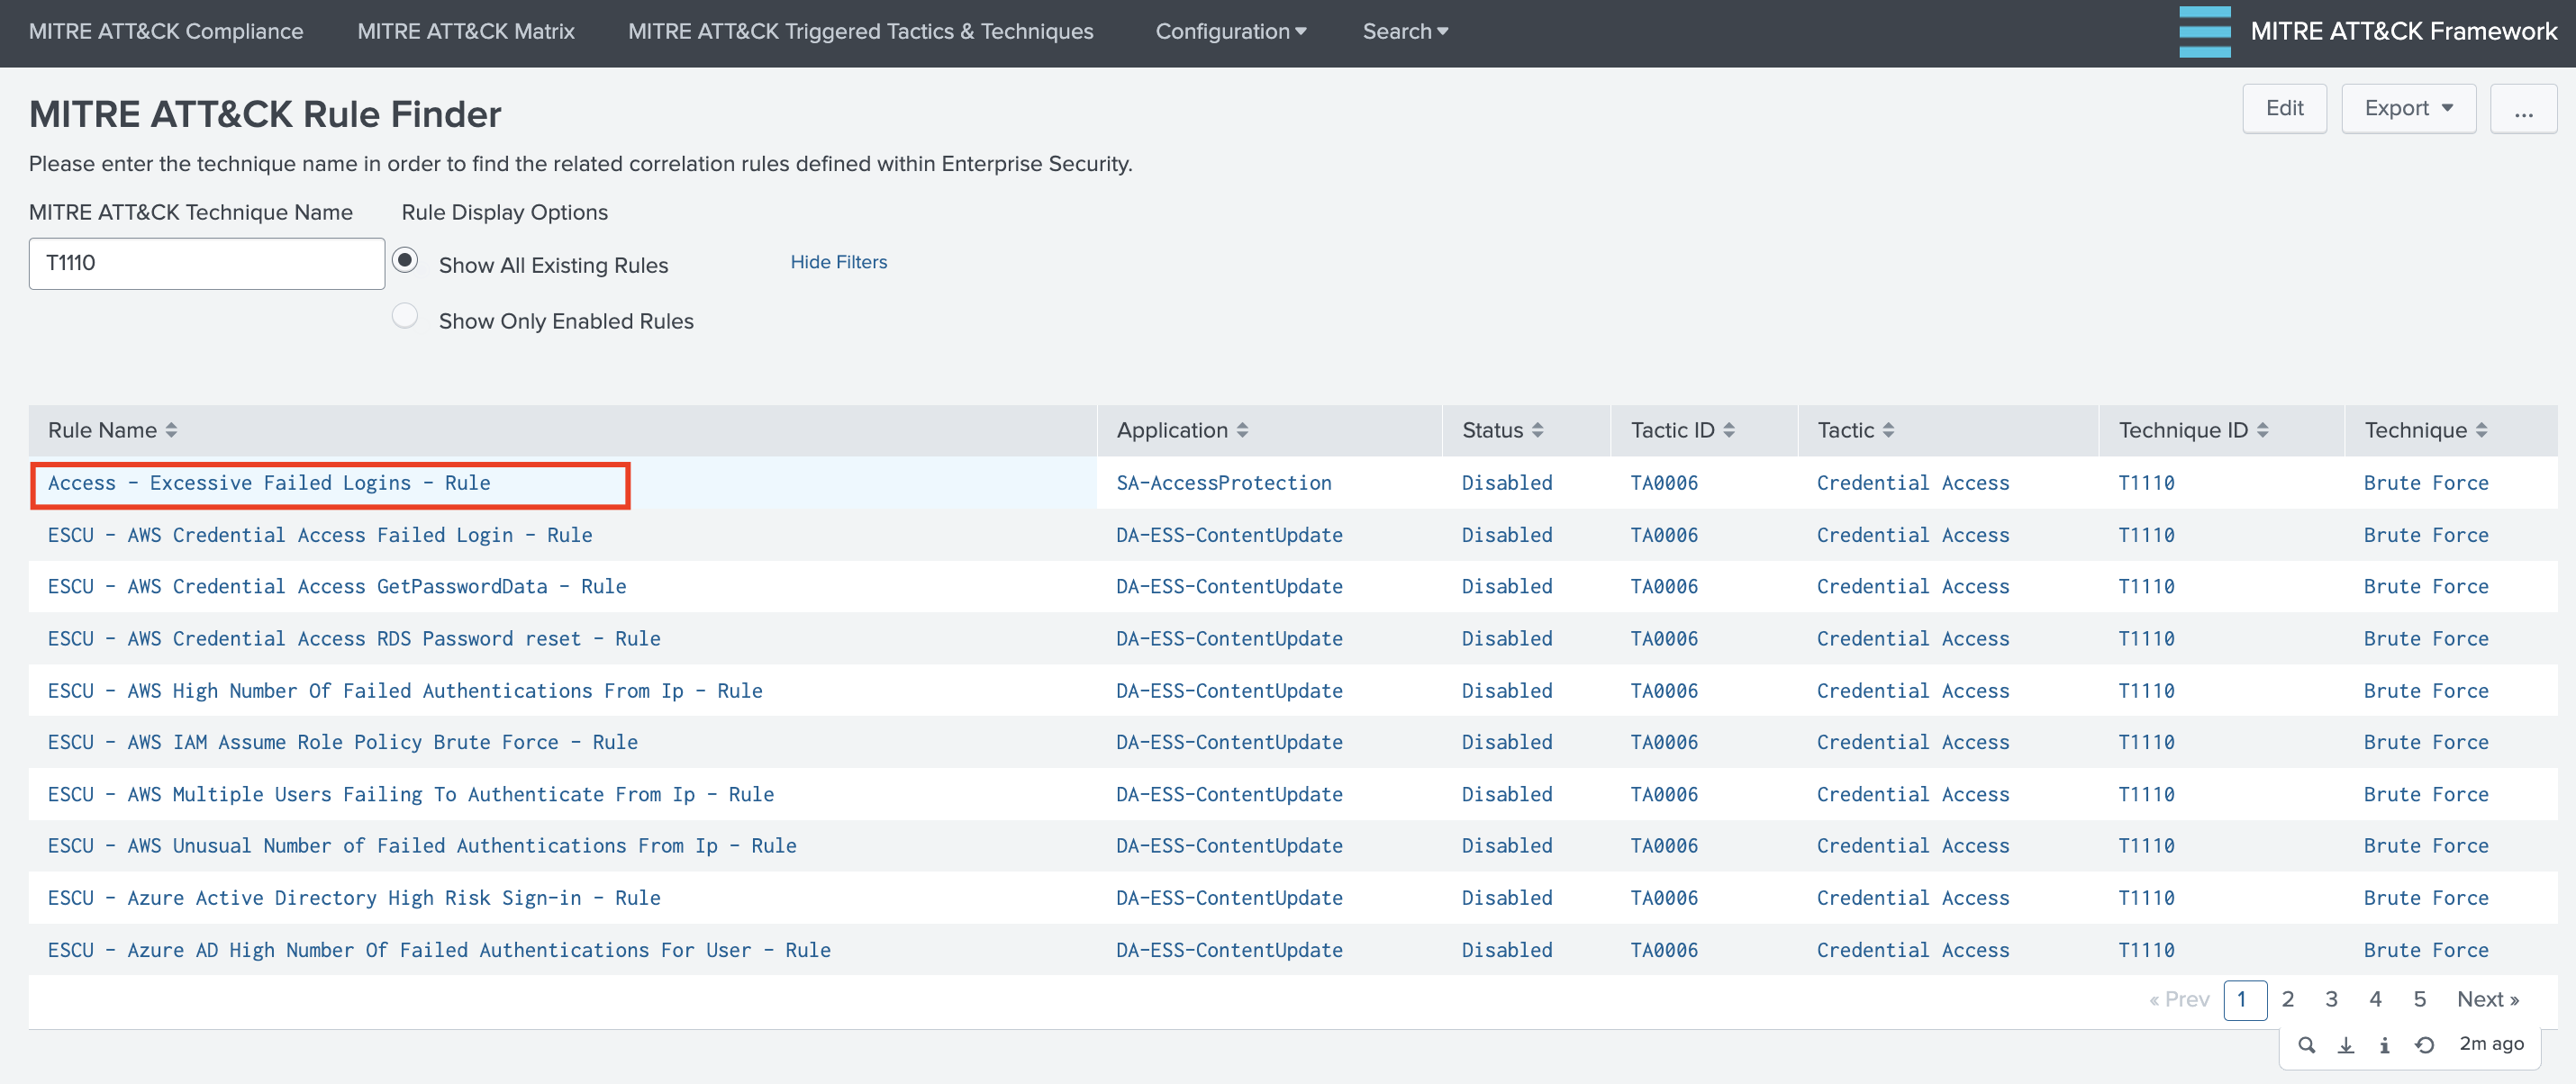Click the Technique Name input field
Screen dimensions: 2576x1084
[207, 263]
